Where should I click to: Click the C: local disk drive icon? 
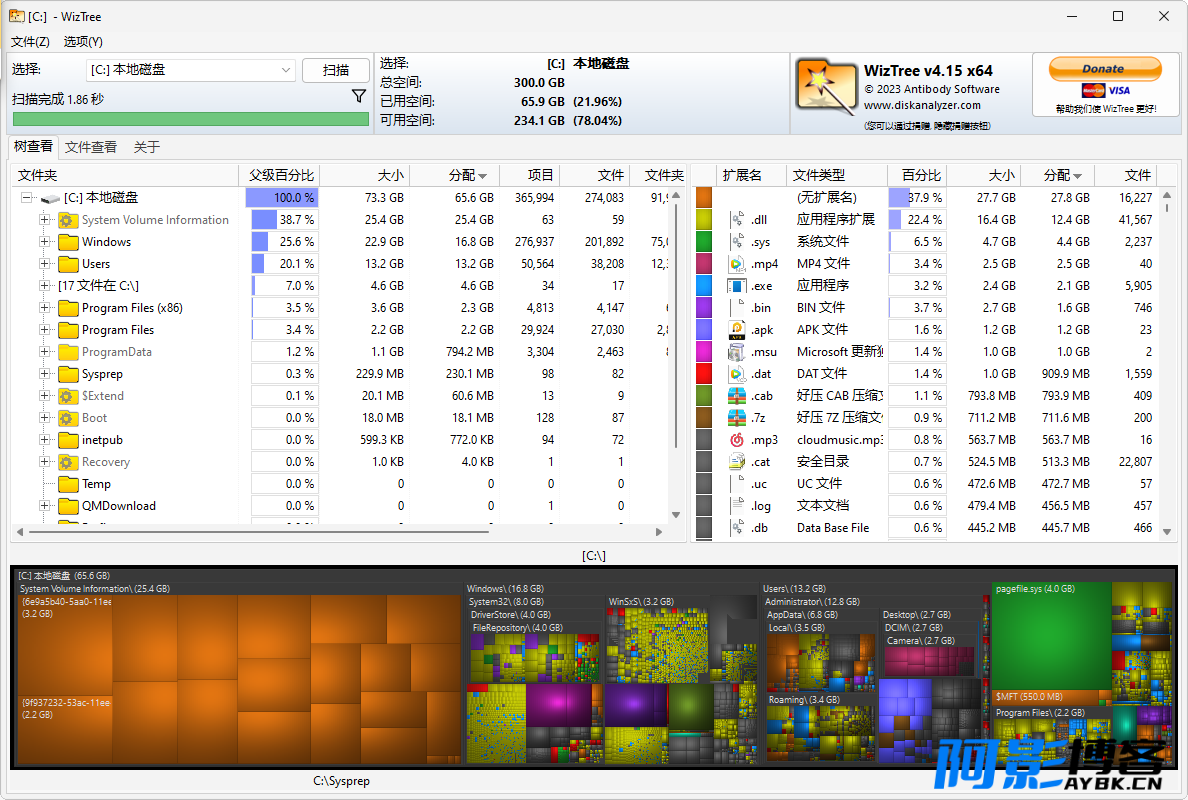point(50,198)
